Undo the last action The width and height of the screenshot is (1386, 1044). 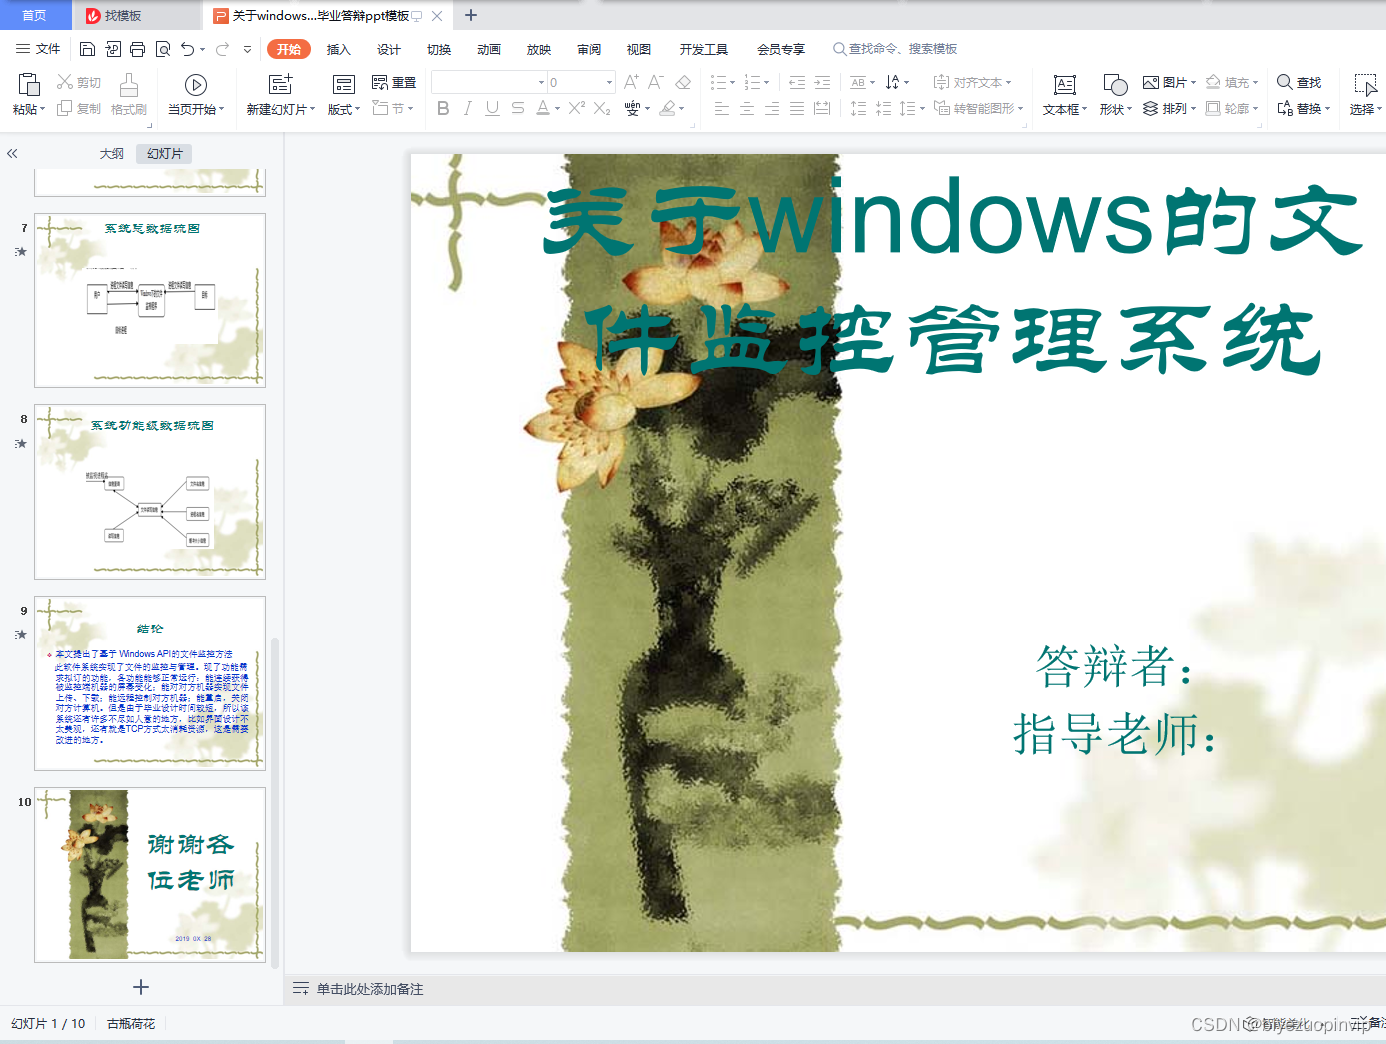[x=187, y=49]
